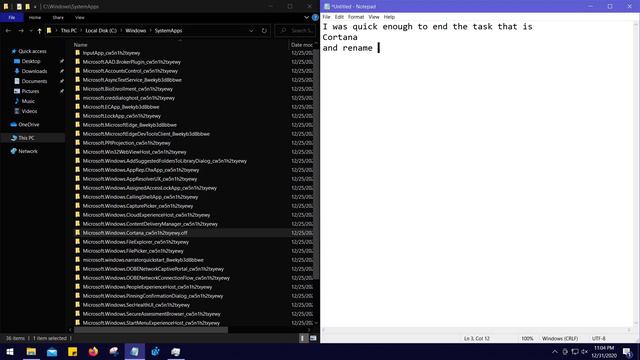
Task: Select Microsoft.Windows.SecHealthUI folder
Action: (136, 305)
